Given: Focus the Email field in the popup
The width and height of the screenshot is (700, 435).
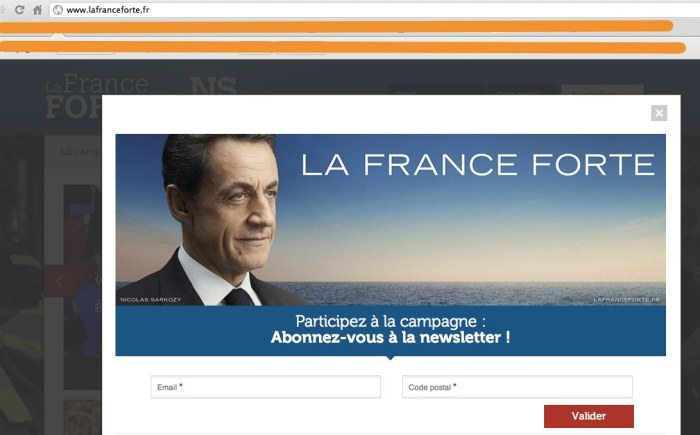Looking at the screenshot, I should 266,387.
